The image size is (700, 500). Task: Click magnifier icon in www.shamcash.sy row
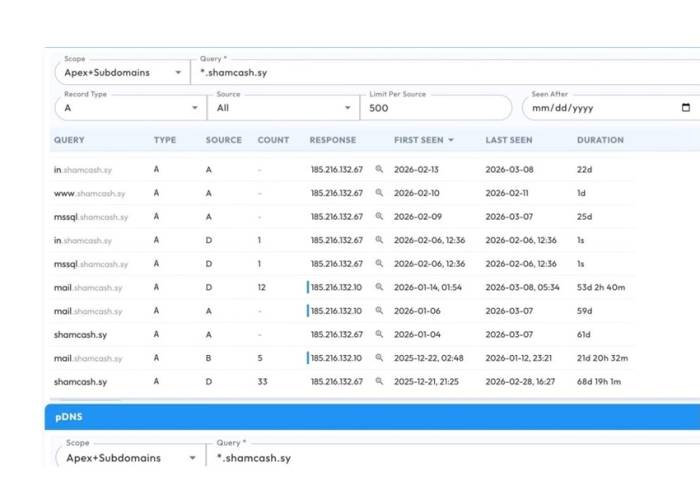tap(379, 193)
